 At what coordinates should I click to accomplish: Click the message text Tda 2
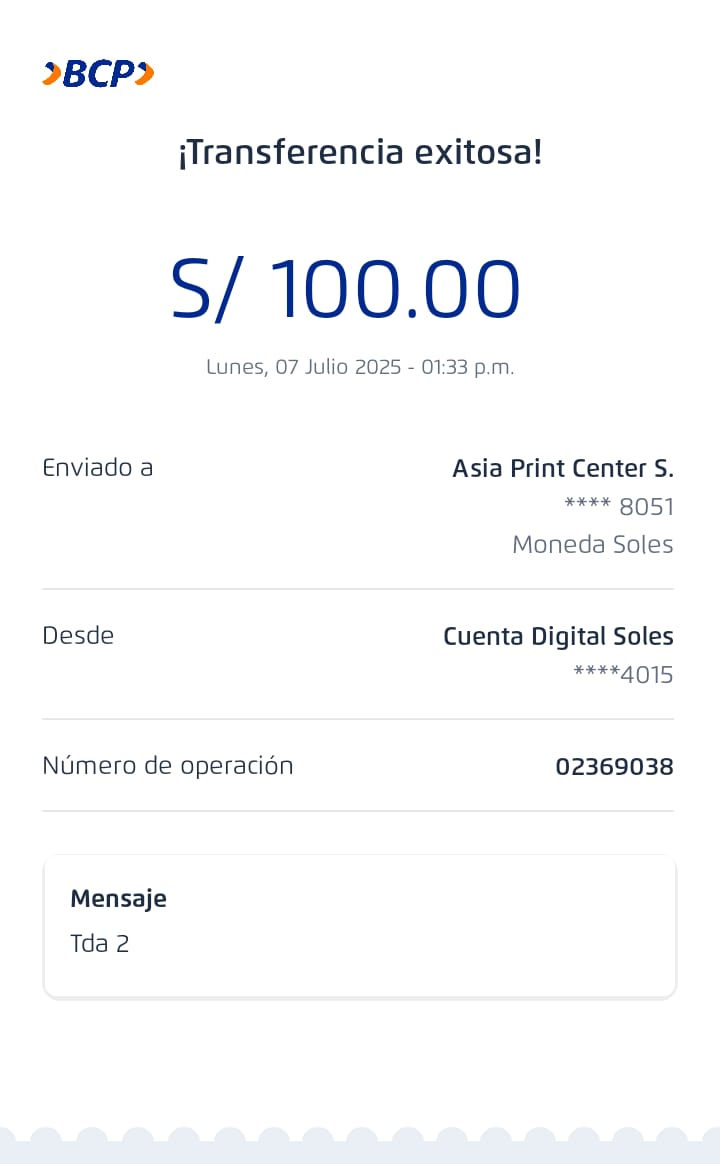click(x=100, y=943)
